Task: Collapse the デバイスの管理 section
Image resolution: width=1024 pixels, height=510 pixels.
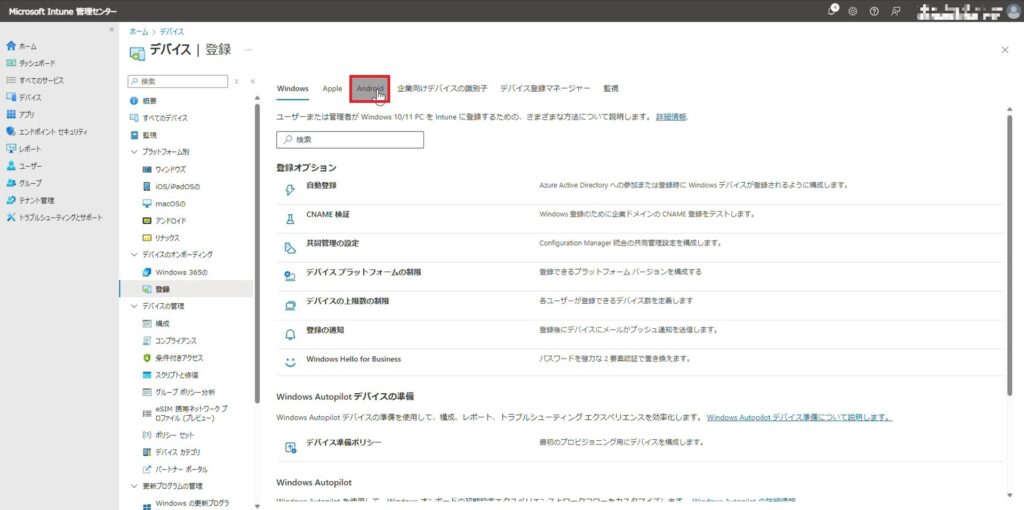Action: click(x=135, y=306)
